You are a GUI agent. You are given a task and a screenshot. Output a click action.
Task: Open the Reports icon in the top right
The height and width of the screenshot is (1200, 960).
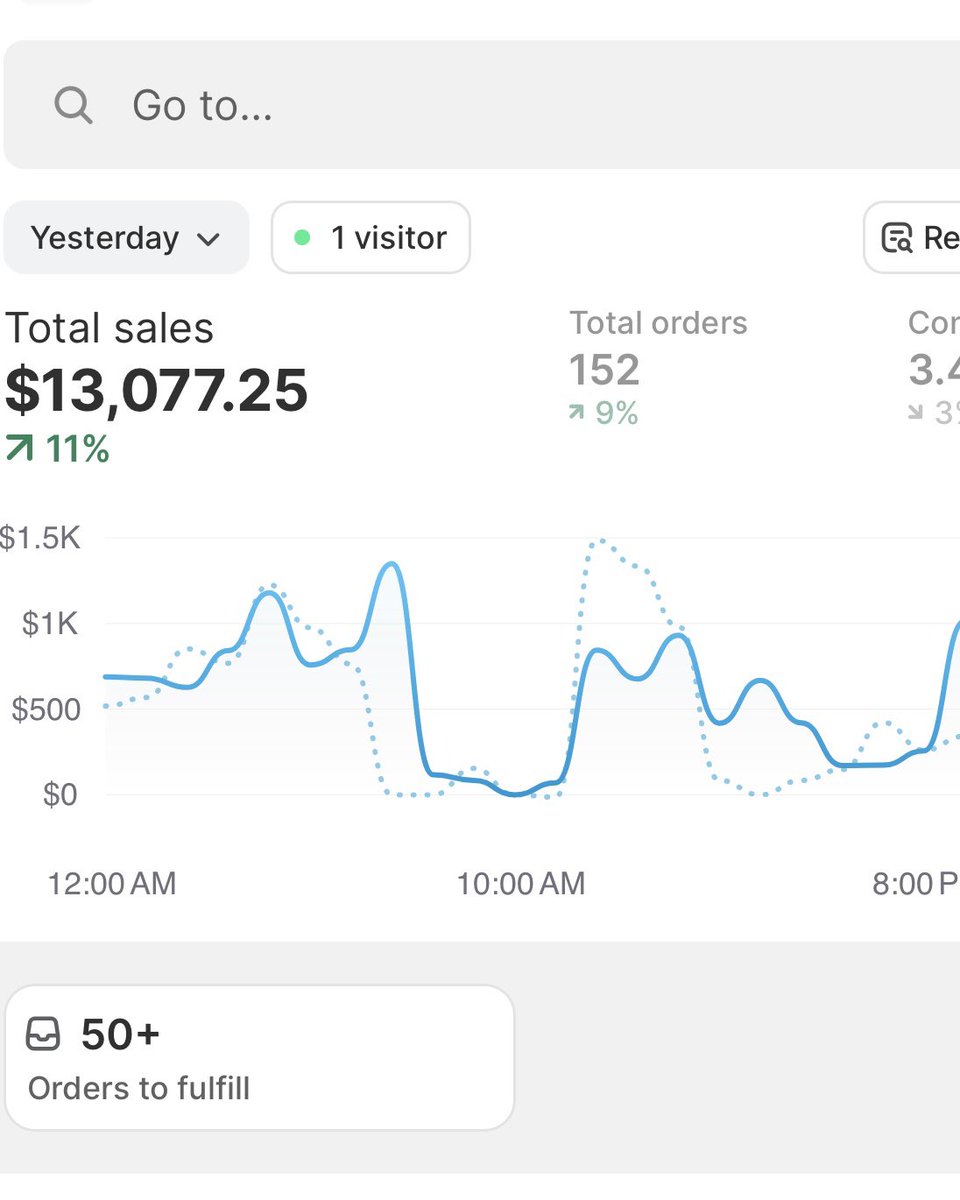click(x=899, y=238)
